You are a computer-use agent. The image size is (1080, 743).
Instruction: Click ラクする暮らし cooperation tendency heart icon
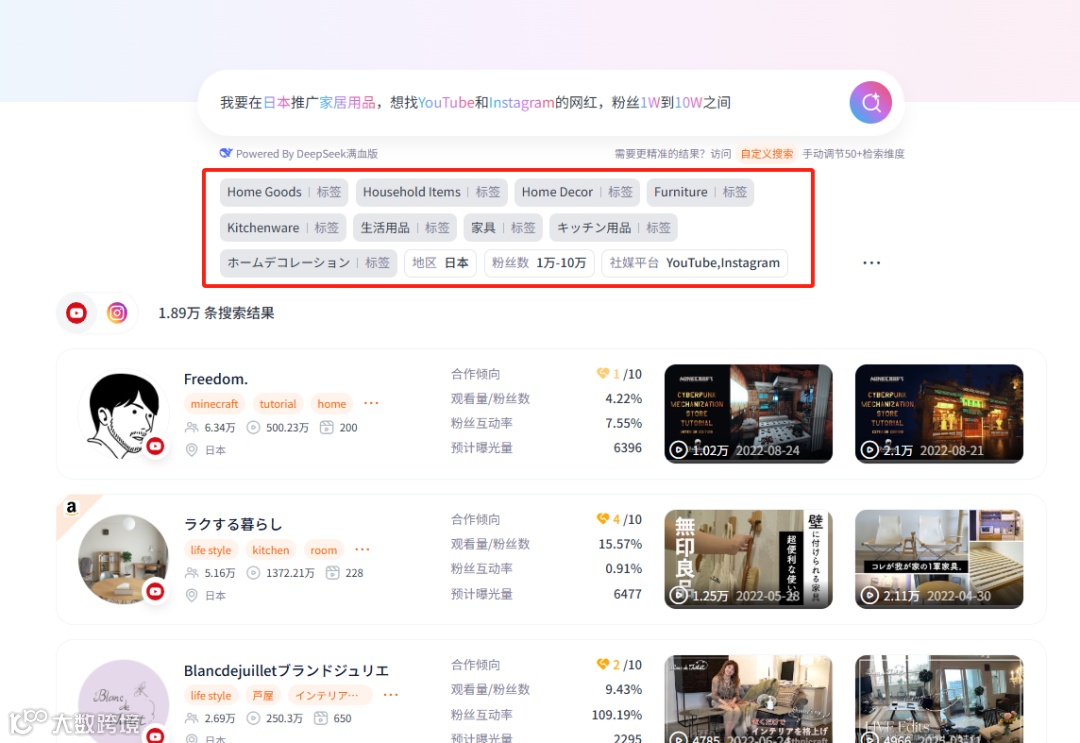point(603,519)
